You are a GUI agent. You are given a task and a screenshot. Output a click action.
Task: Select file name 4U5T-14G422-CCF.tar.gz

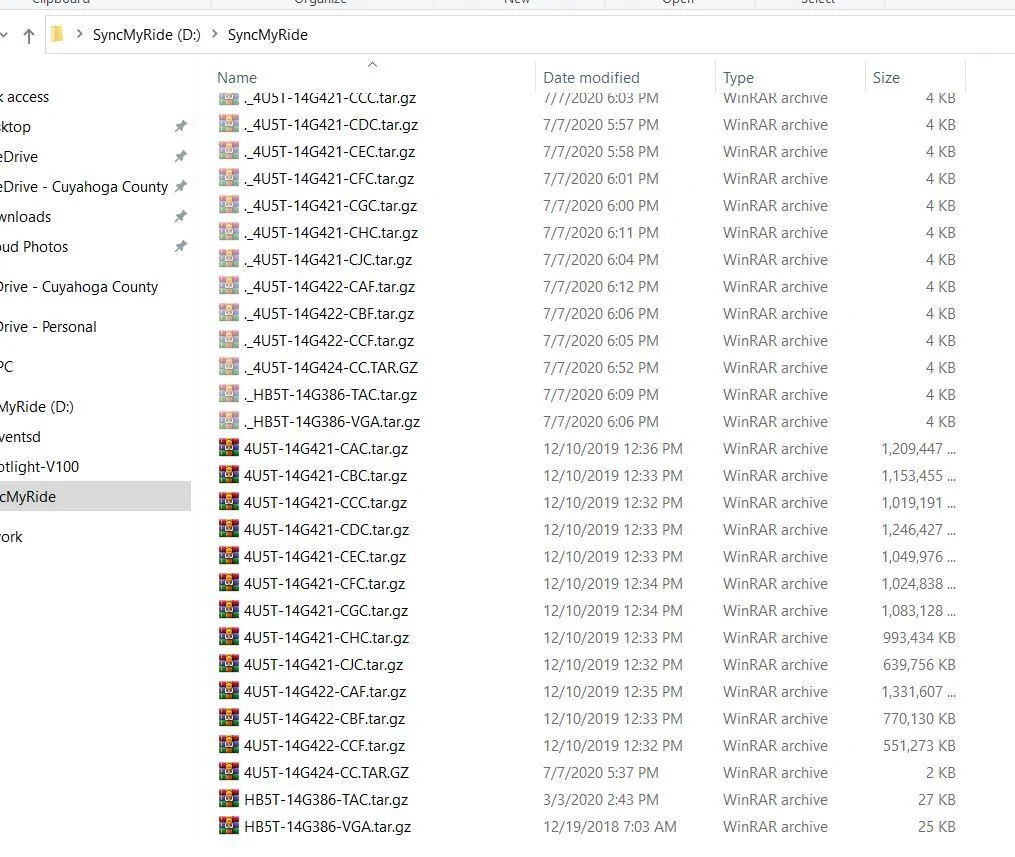pos(324,746)
